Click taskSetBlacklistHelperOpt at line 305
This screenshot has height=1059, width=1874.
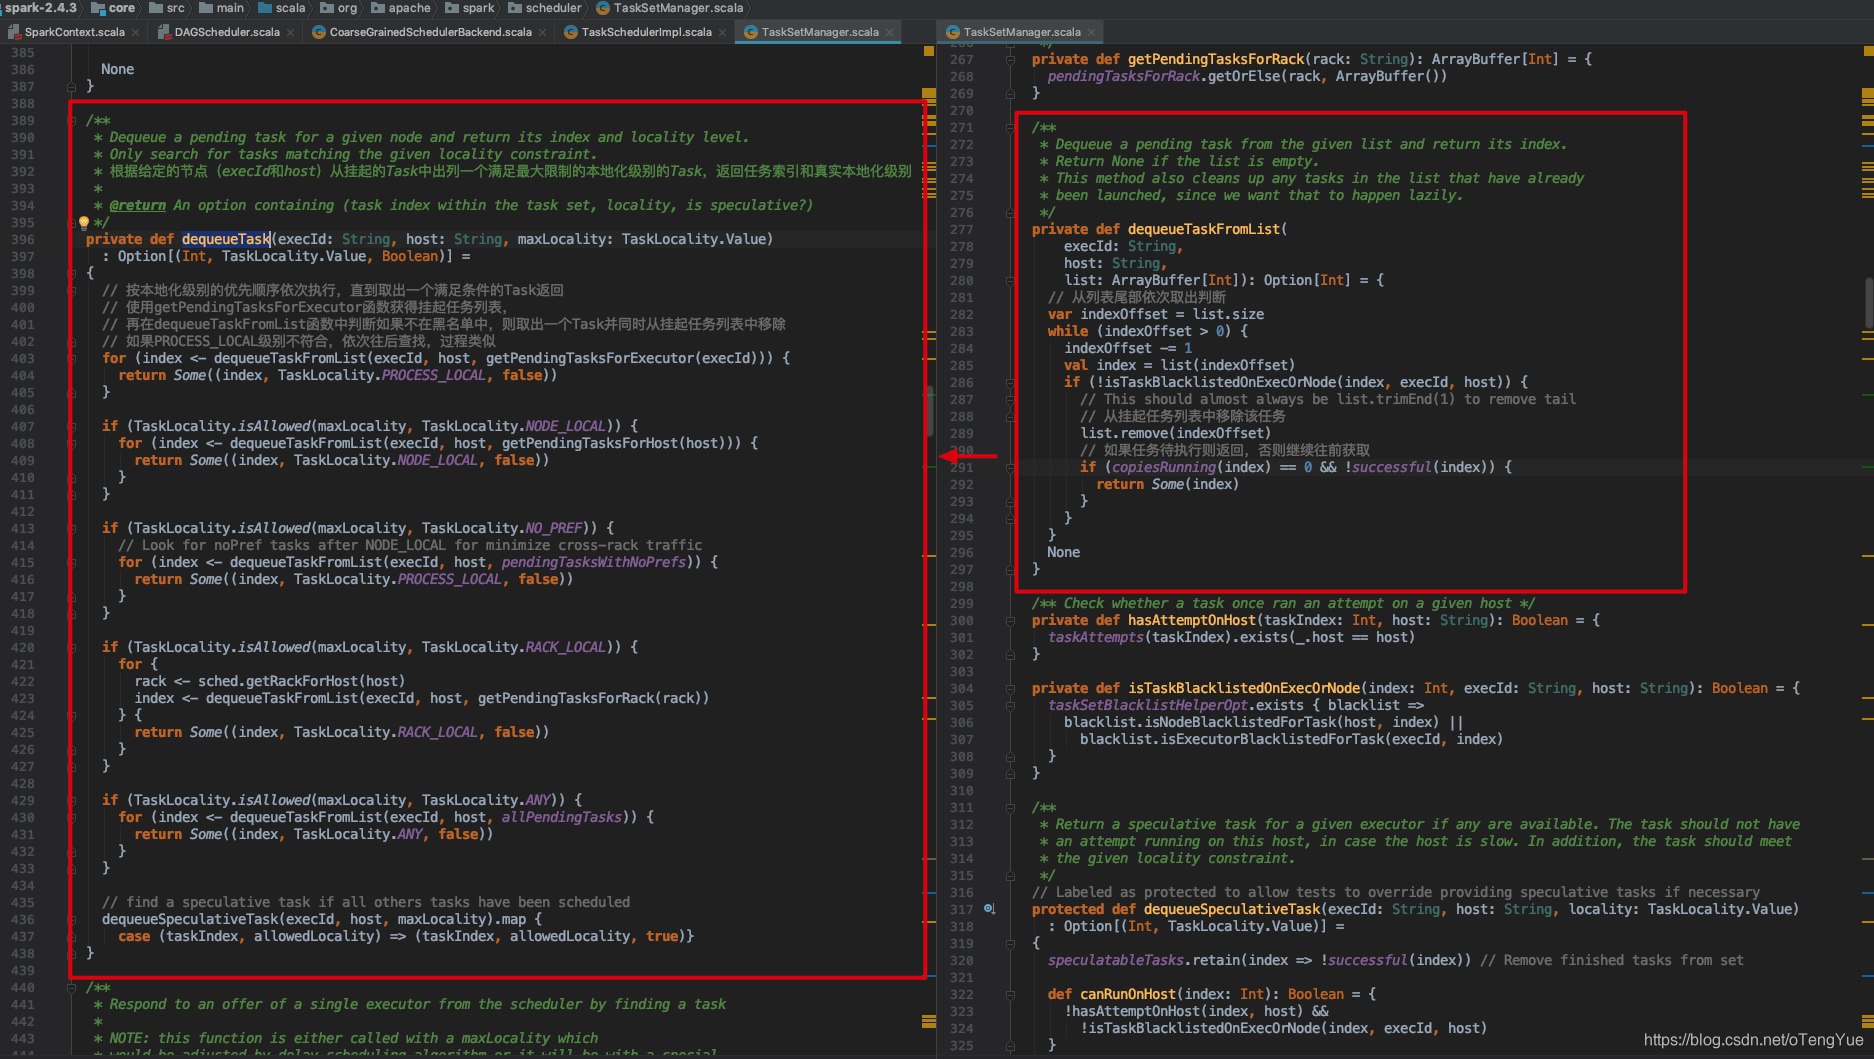point(1148,705)
